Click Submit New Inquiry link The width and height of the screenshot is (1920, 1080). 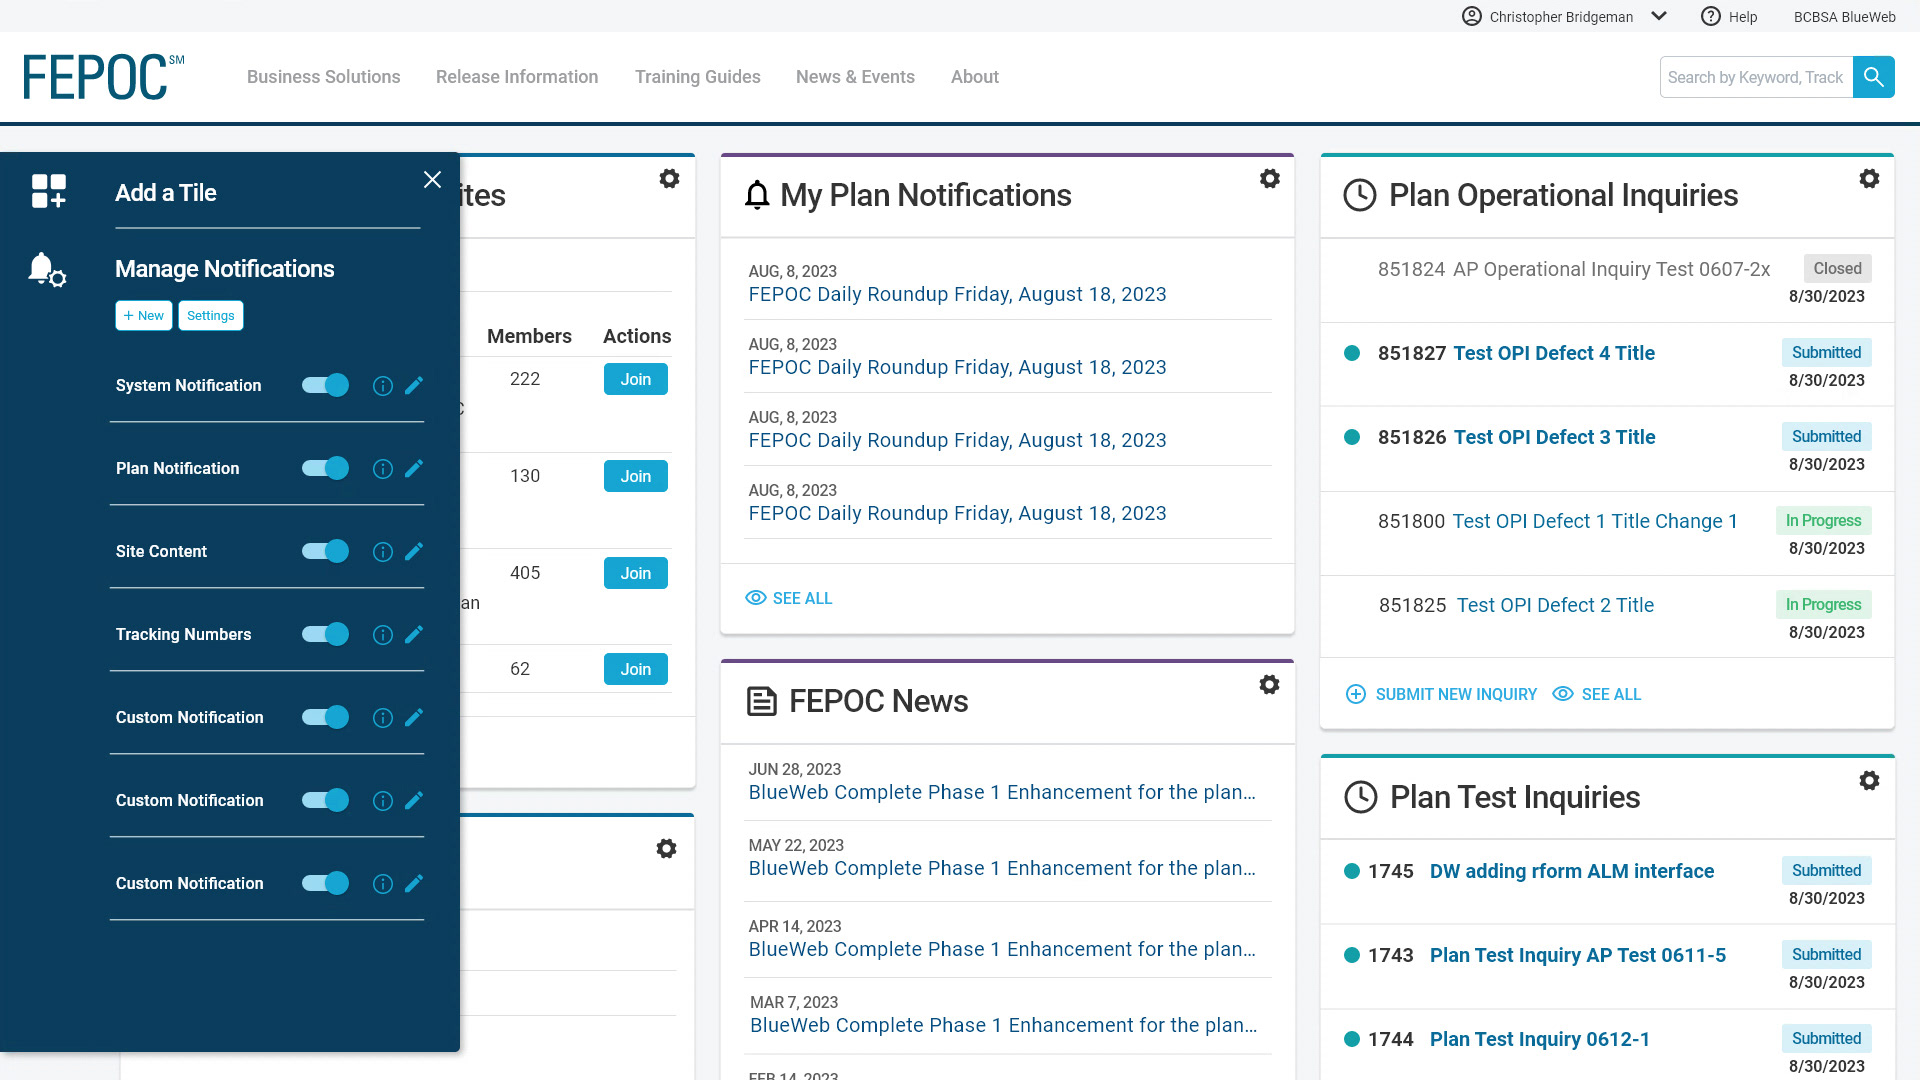(x=1441, y=694)
